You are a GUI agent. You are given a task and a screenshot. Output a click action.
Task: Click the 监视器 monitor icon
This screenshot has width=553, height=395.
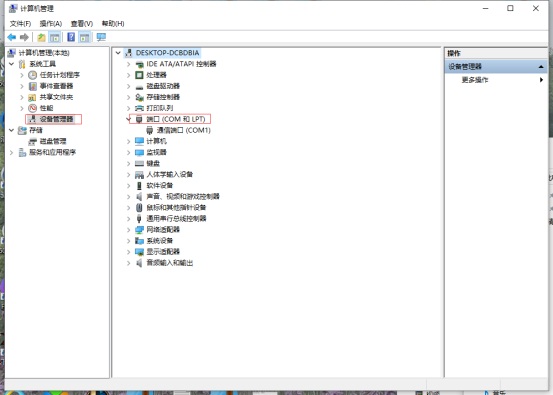(139, 152)
